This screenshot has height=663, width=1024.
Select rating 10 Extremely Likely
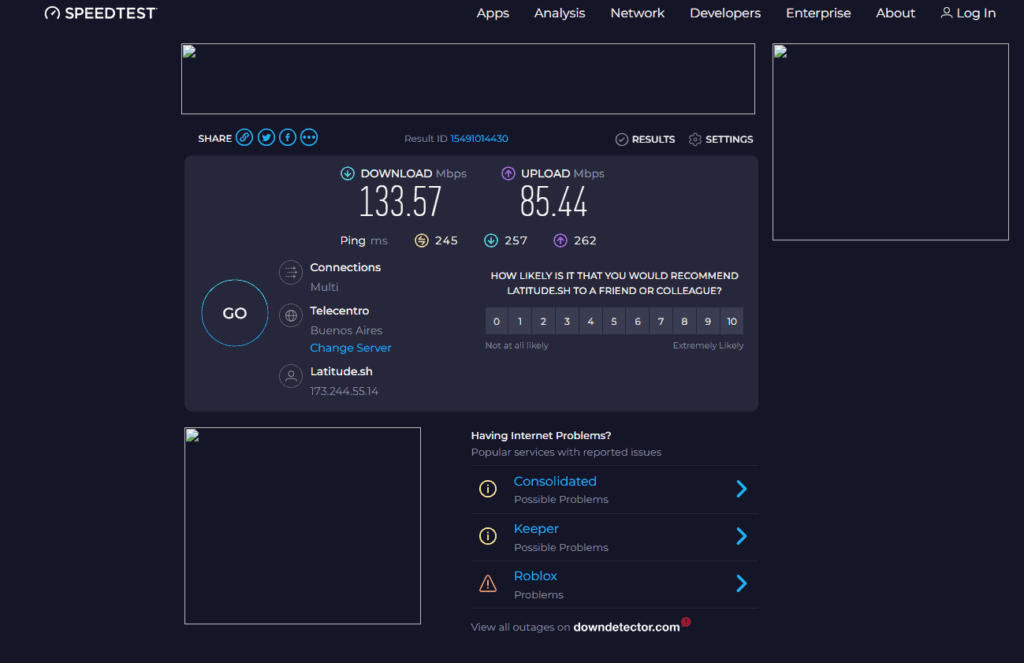732,321
